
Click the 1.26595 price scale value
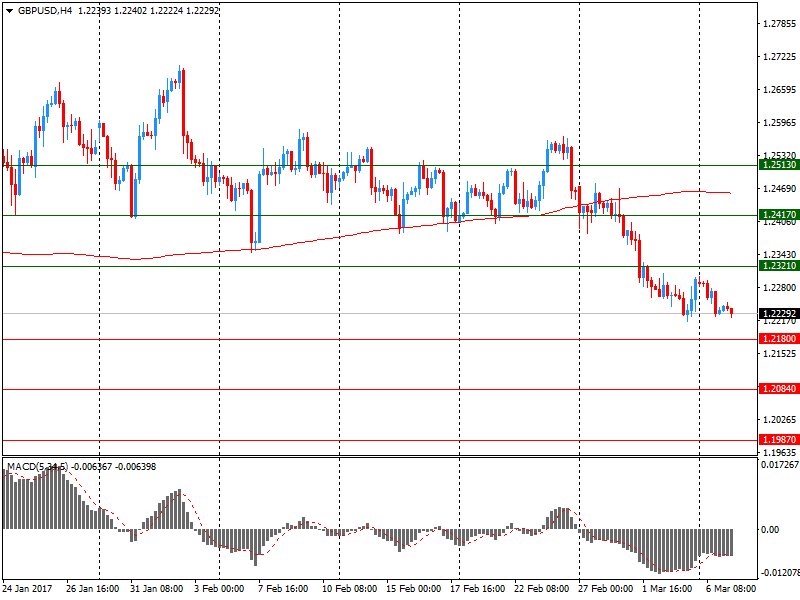point(779,90)
